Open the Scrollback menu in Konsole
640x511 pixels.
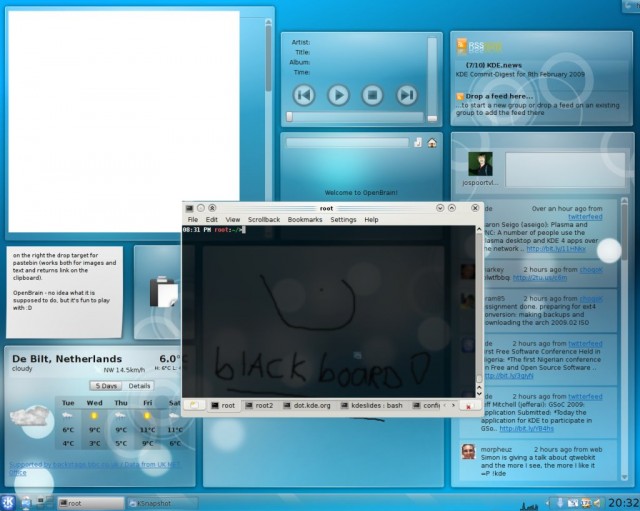(x=264, y=219)
